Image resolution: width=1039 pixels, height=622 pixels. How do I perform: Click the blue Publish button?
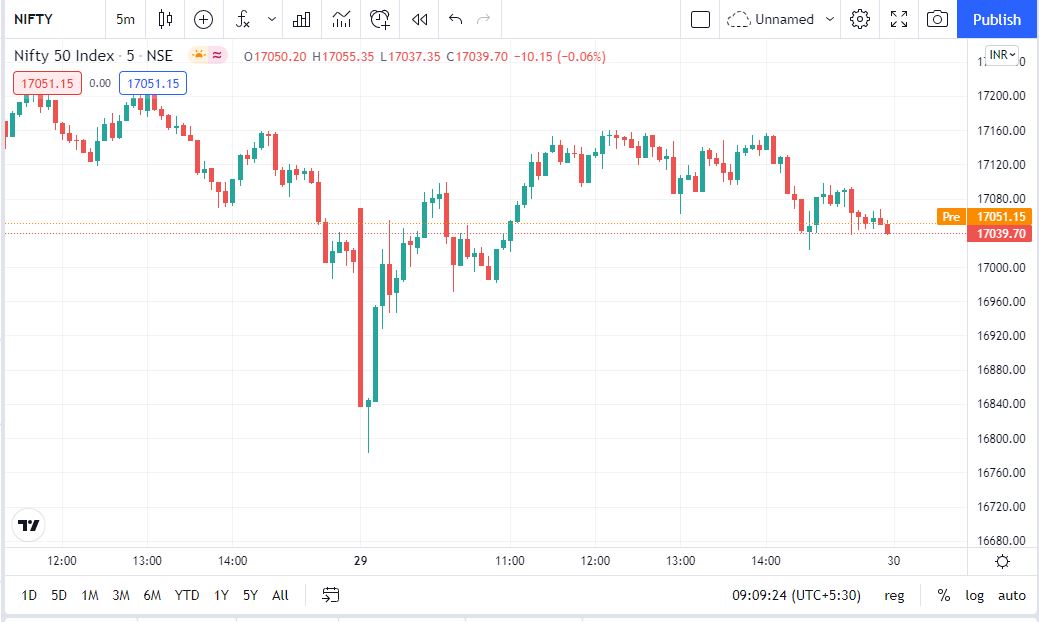click(997, 19)
